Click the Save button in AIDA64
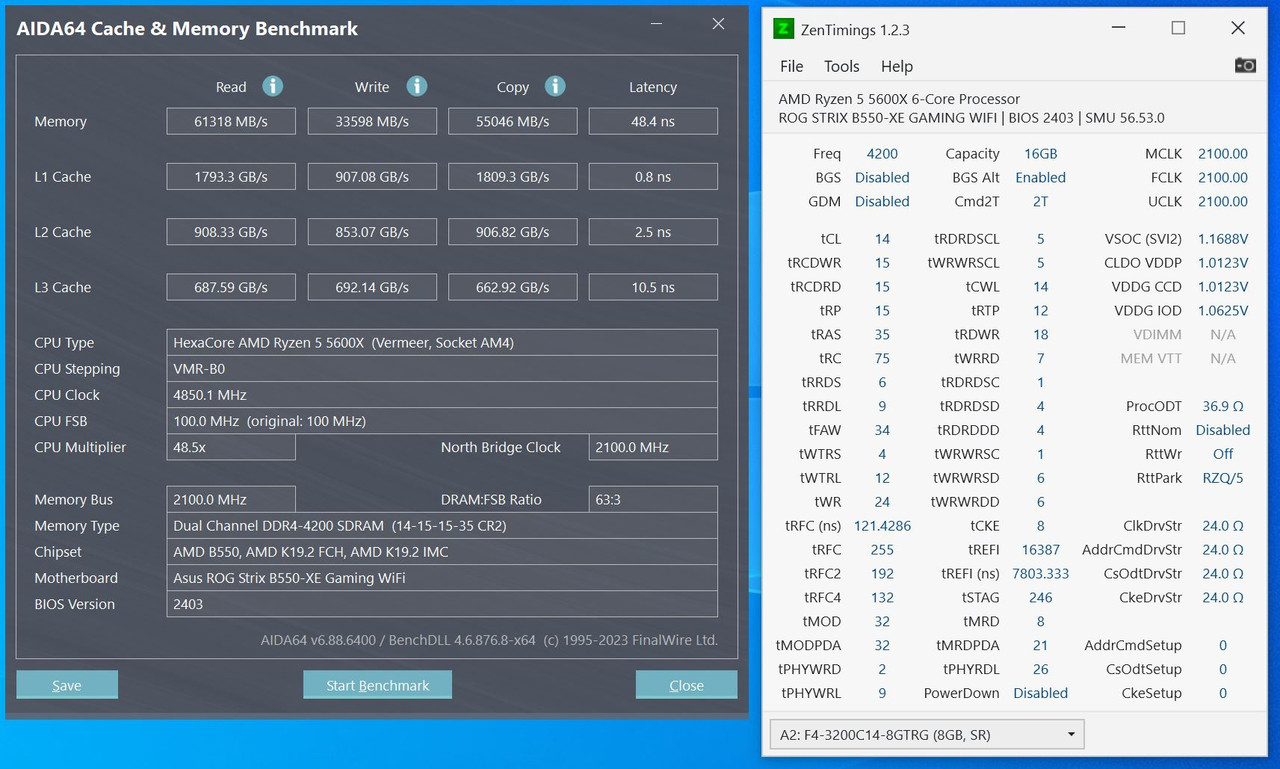 [67, 685]
